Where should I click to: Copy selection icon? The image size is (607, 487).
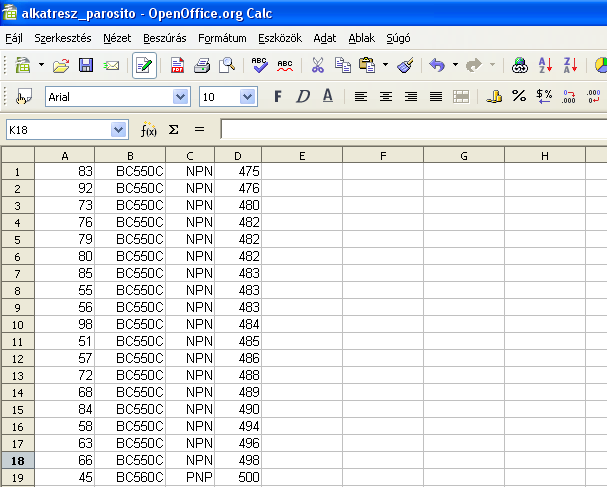tap(343, 65)
